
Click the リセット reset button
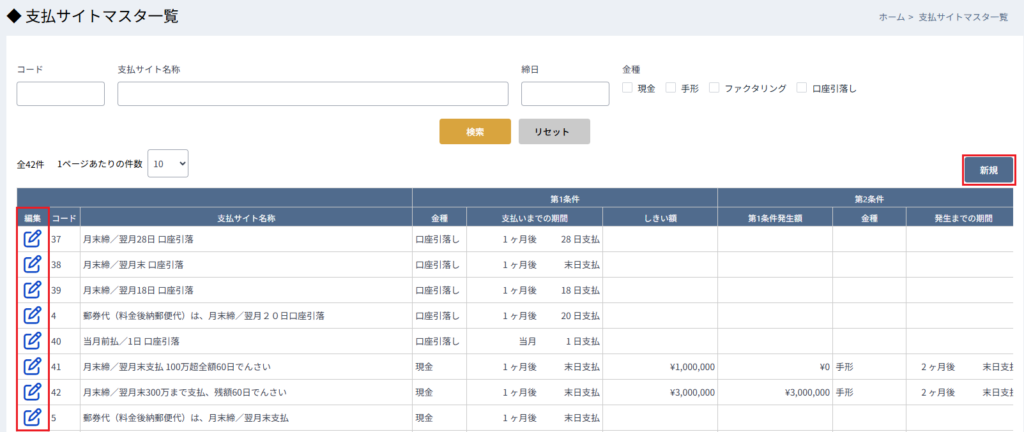click(x=553, y=132)
